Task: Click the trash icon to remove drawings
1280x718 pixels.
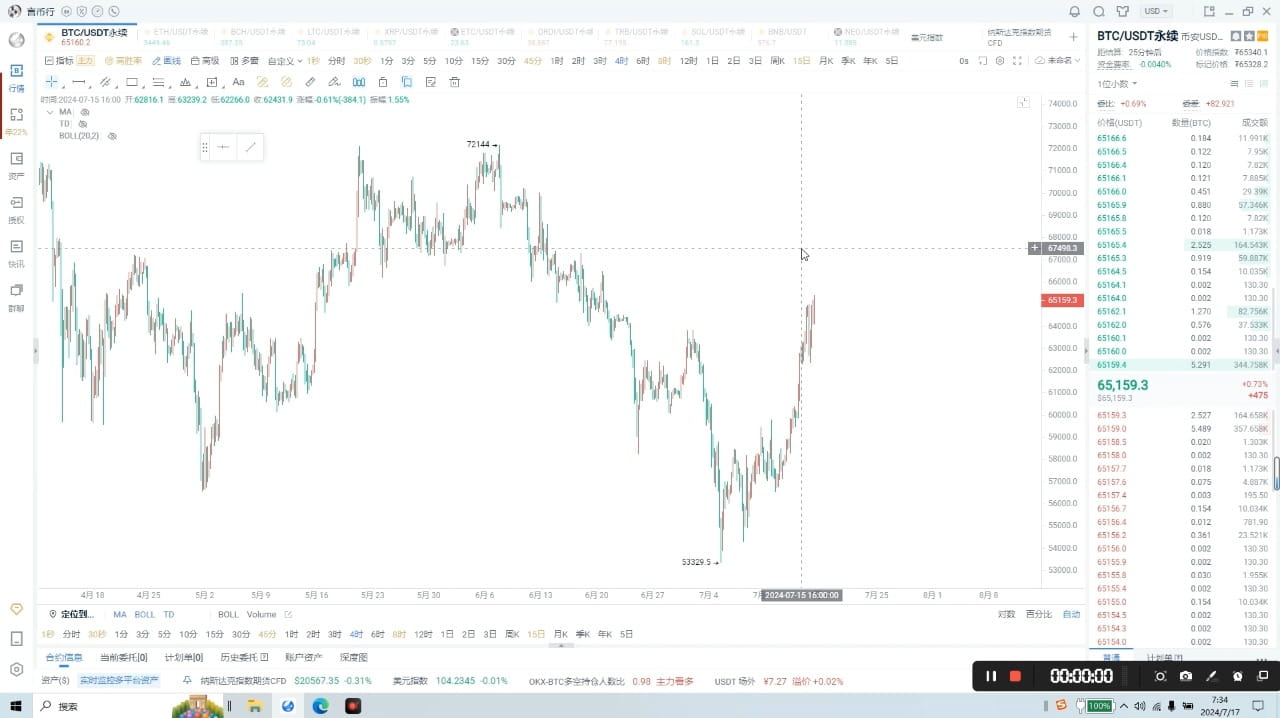Action: click(453, 82)
